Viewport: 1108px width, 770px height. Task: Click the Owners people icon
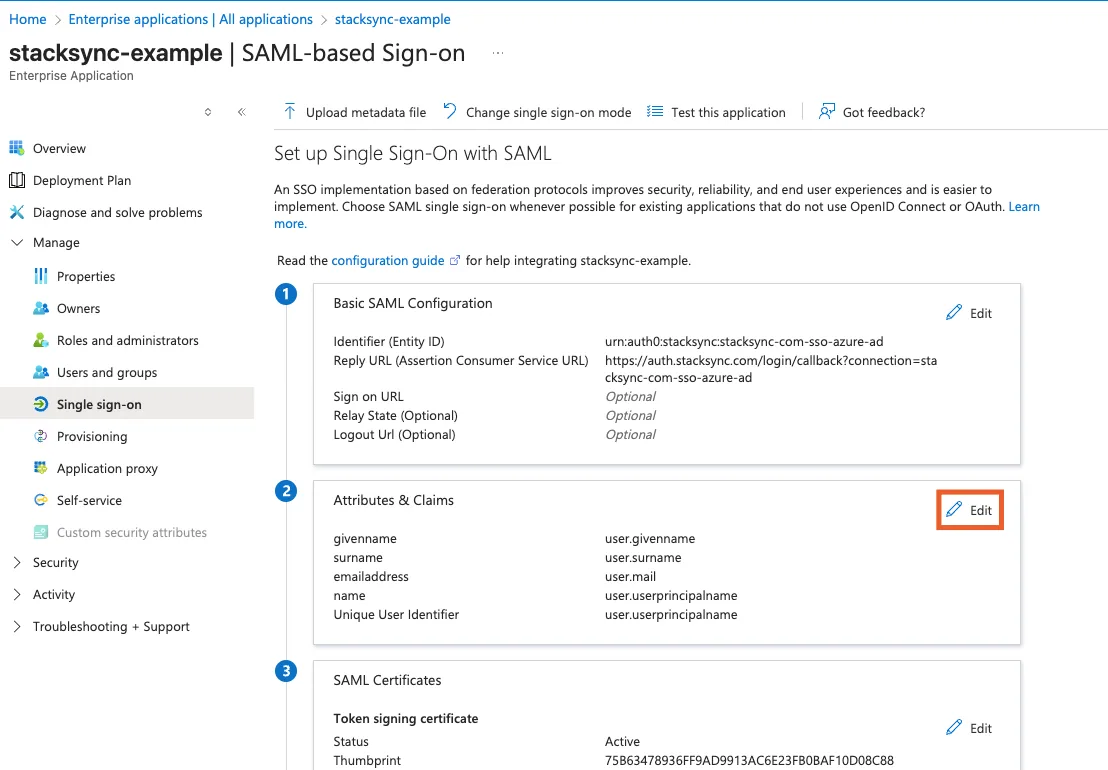[x=41, y=308]
